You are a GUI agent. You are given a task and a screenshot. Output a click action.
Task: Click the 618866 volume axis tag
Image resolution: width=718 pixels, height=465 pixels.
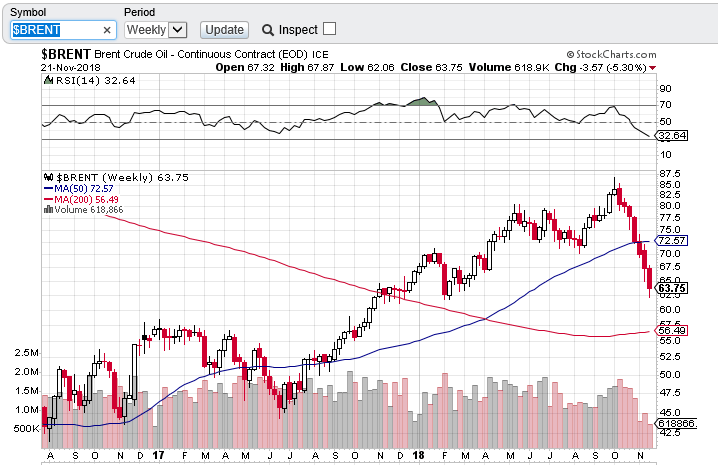(676, 424)
